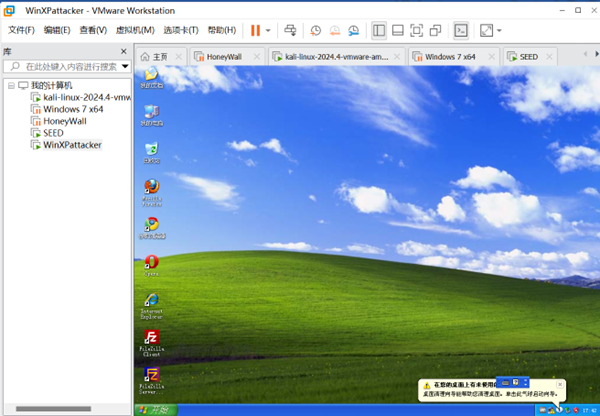Open the 查看(V) menu
The height and width of the screenshot is (416, 600).
pyautogui.click(x=93, y=30)
